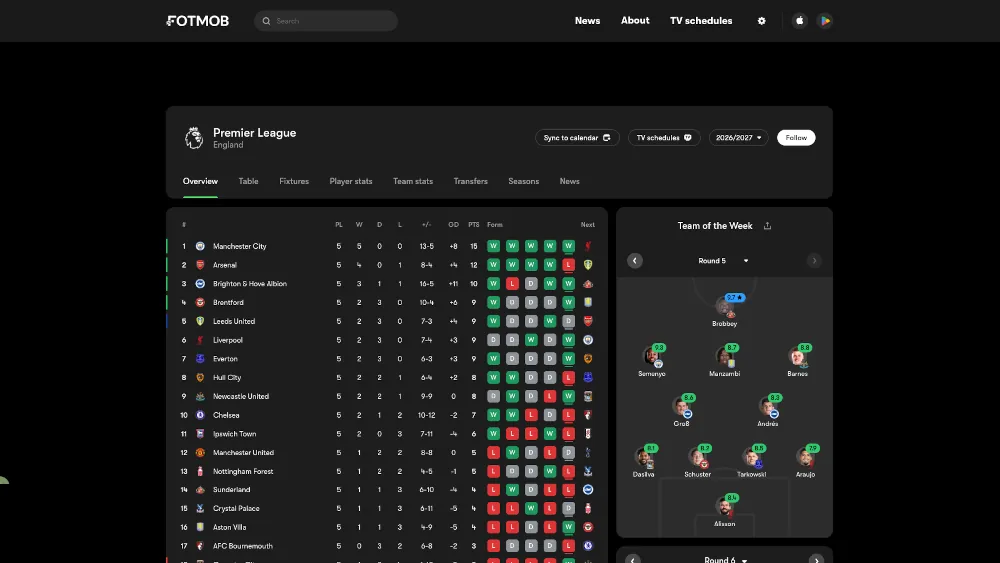1000x563 pixels.
Task: Follow the Premier League
Action: [796, 138]
